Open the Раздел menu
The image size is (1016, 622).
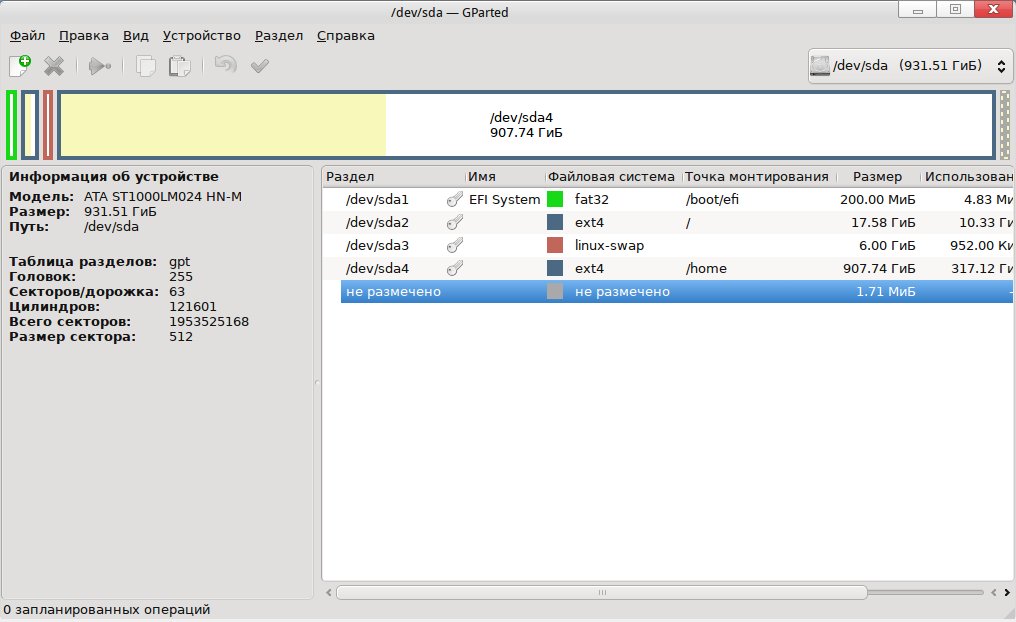(279, 36)
